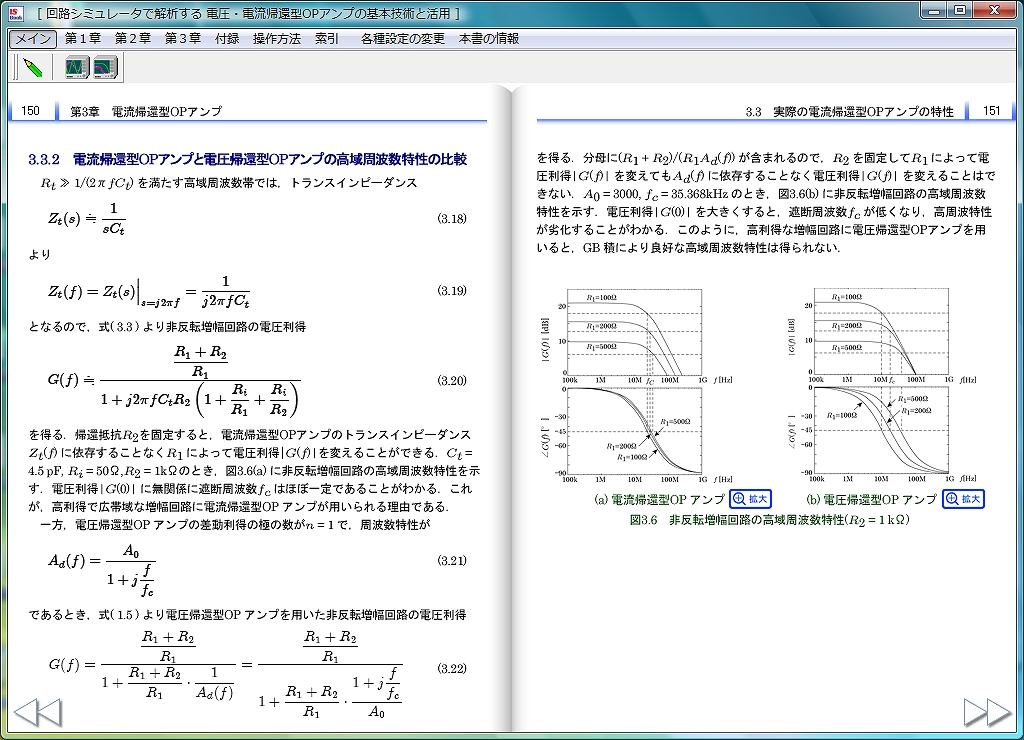Open the first waveform simulator icon
Viewport: 1024px width, 740px height.
click(77, 68)
